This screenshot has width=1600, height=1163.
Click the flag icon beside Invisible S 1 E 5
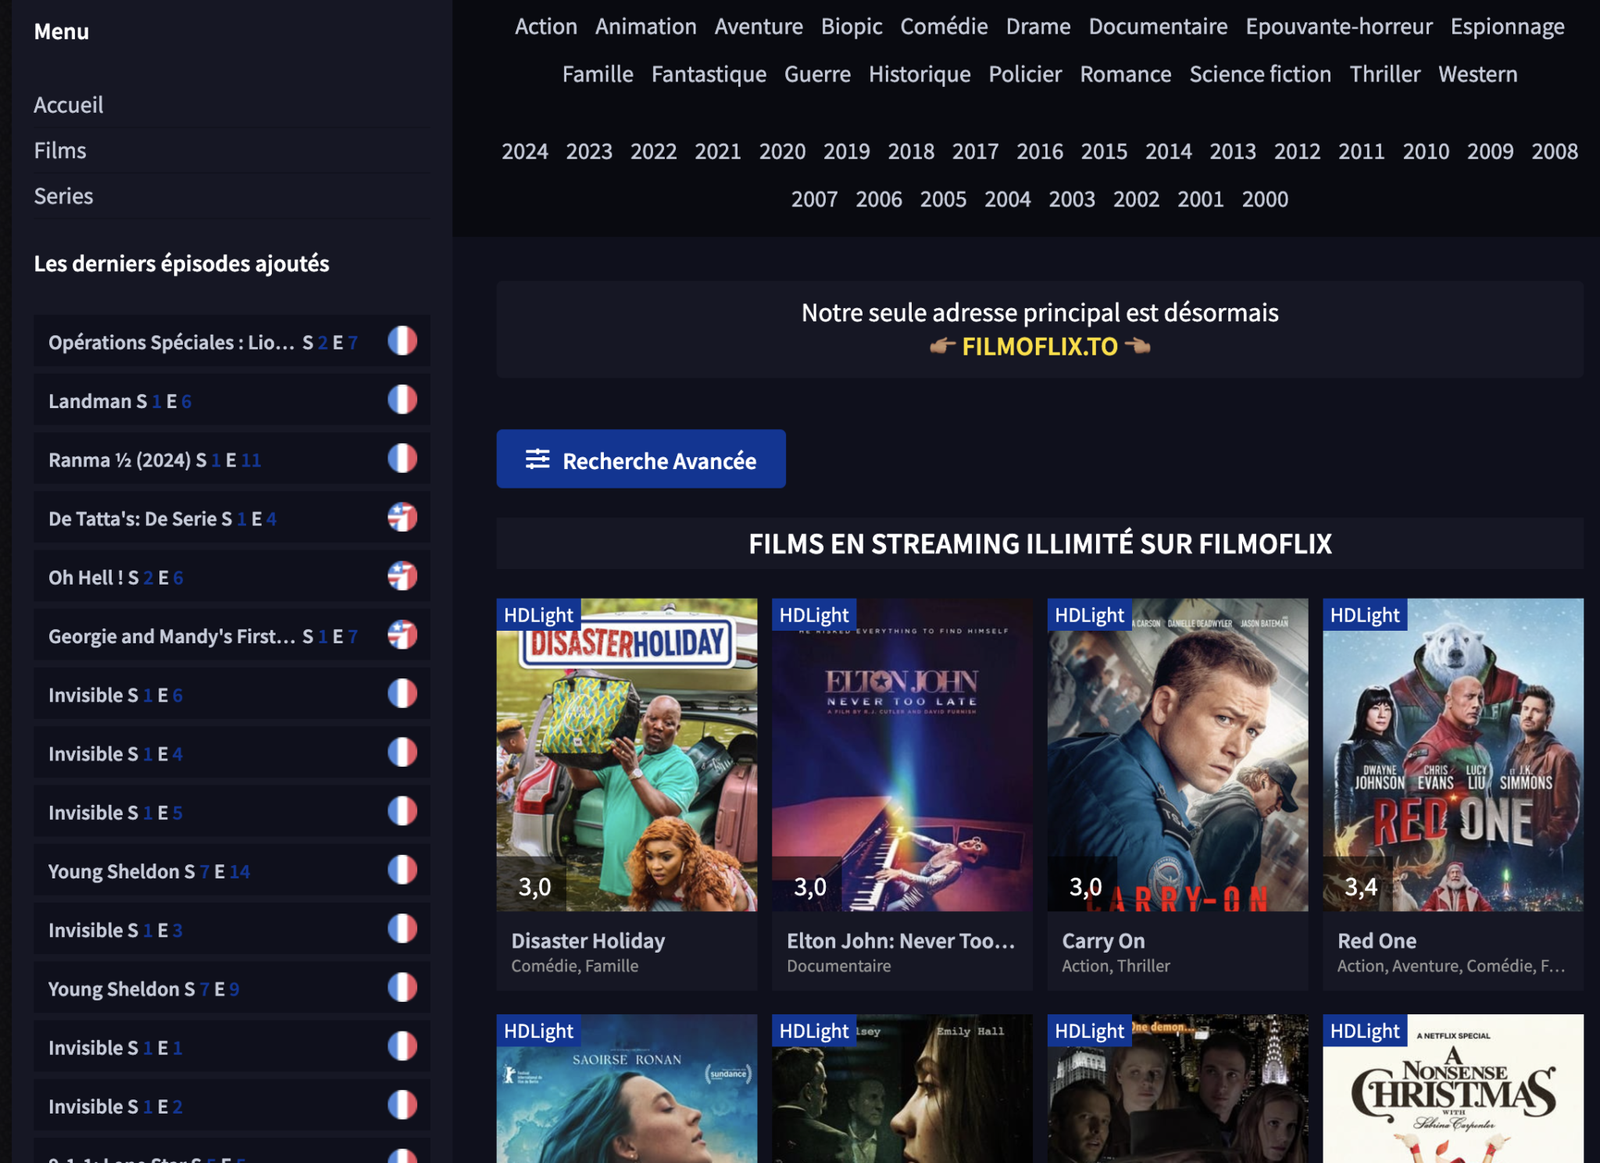click(402, 811)
